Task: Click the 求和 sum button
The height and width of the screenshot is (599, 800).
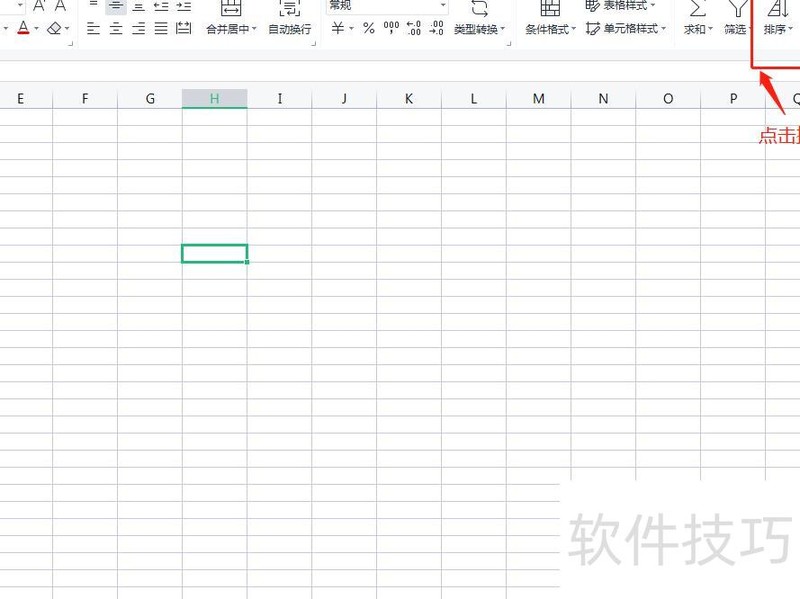Action: [697, 19]
